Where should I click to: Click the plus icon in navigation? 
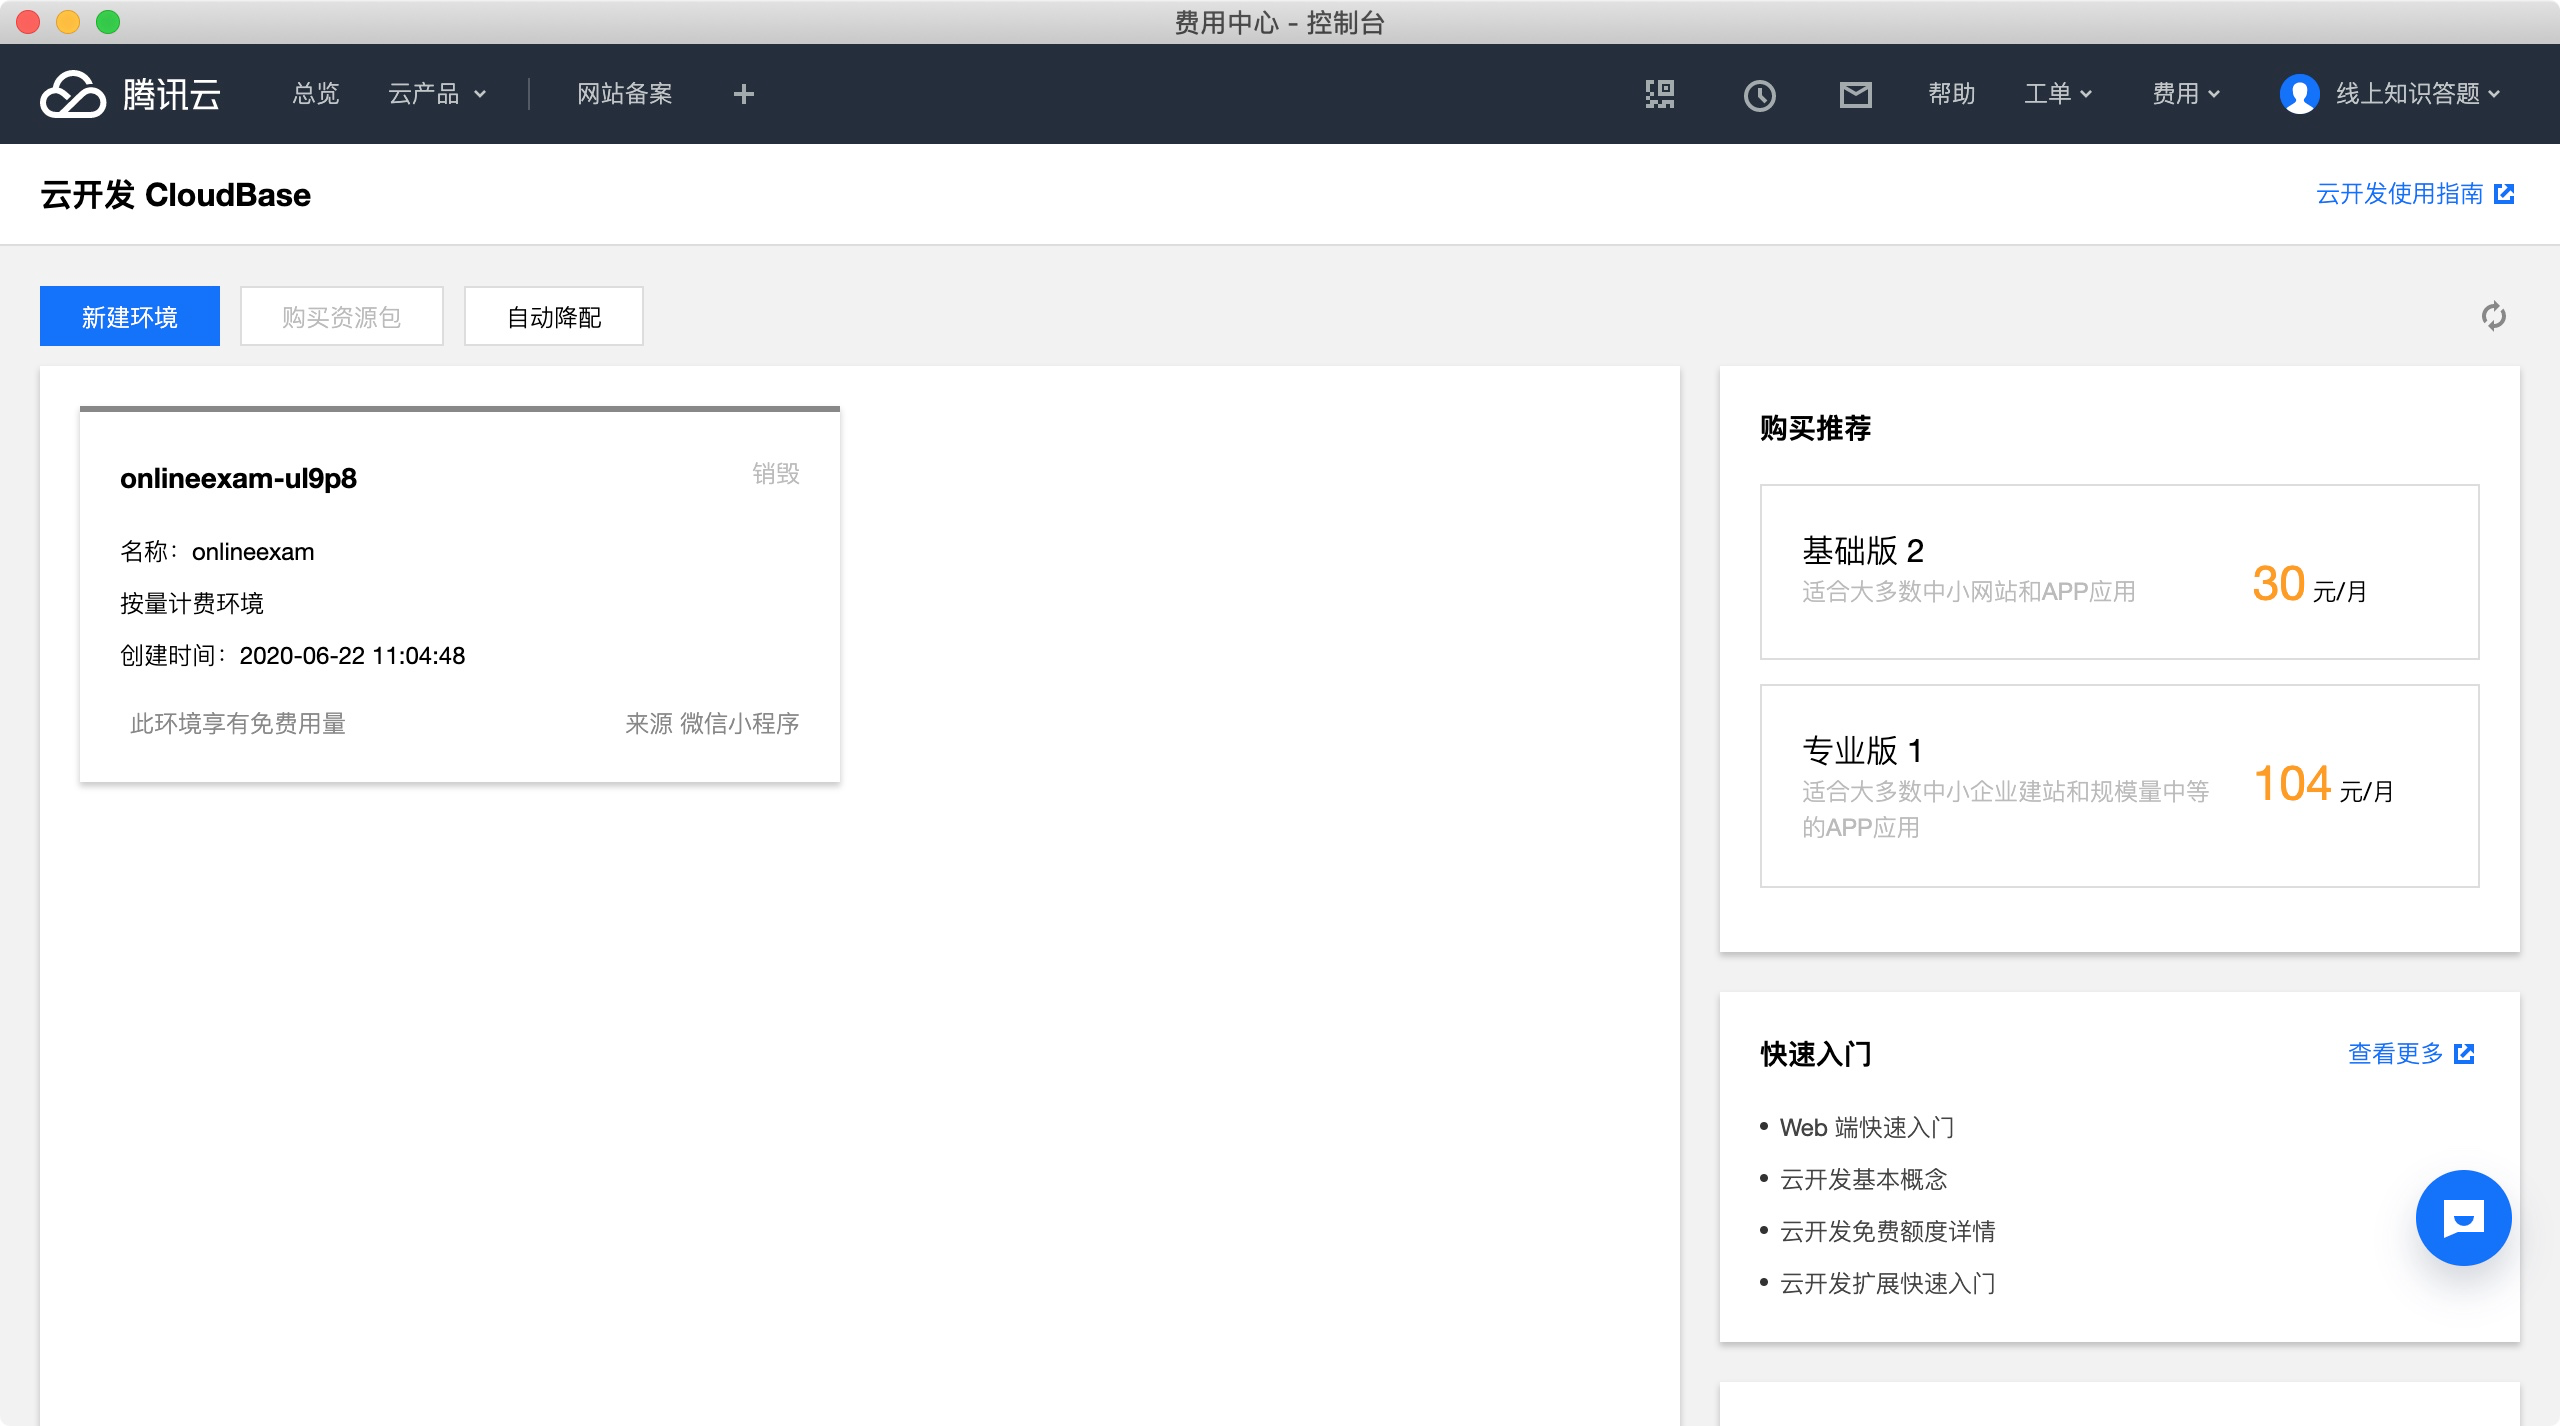pyautogui.click(x=743, y=94)
